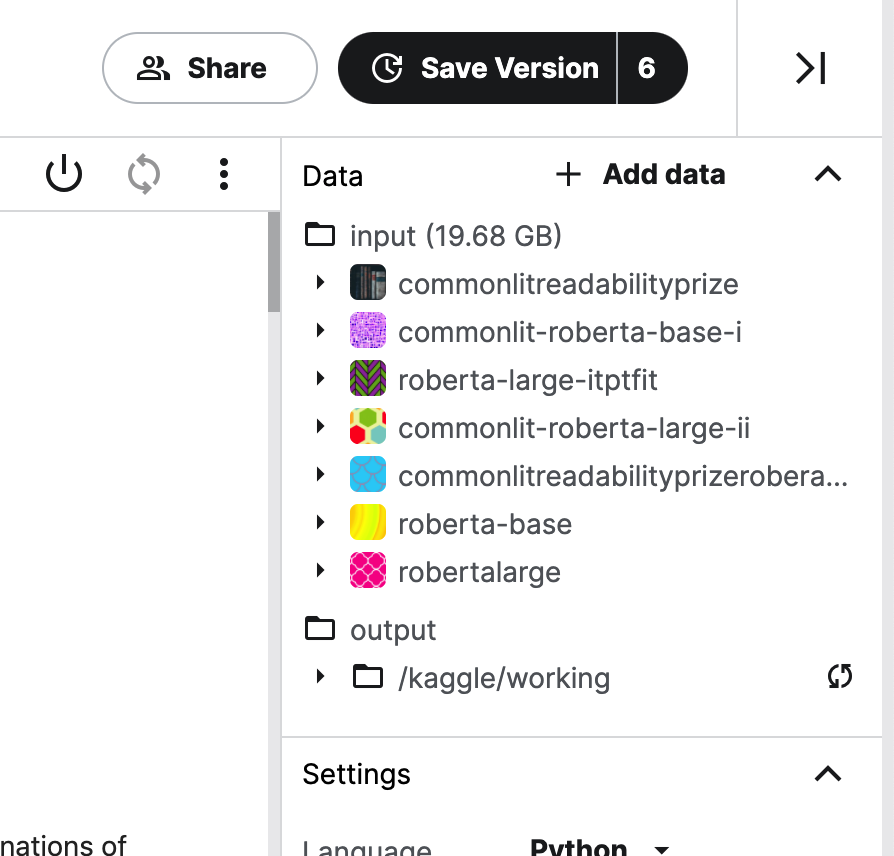The width and height of the screenshot is (894, 856).
Task: Refresh the /kaggle/working output directory
Action: [840, 677]
